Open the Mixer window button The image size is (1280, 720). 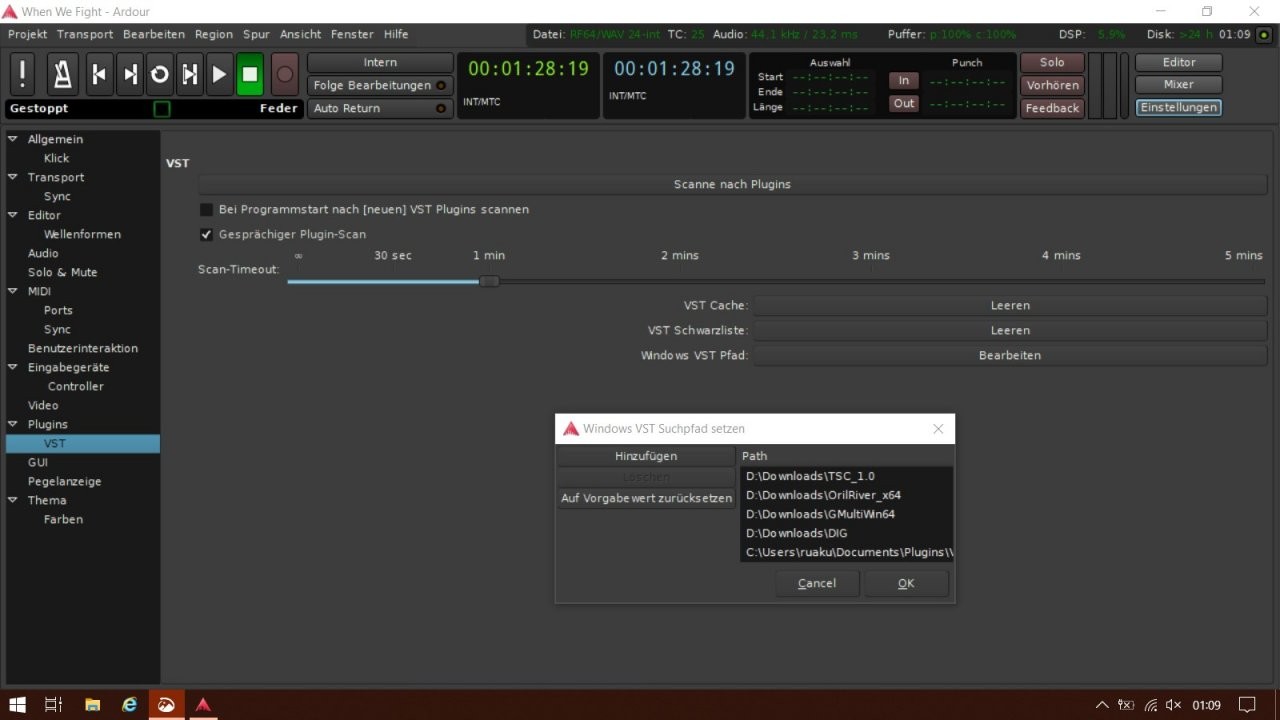tap(1178, 85)
